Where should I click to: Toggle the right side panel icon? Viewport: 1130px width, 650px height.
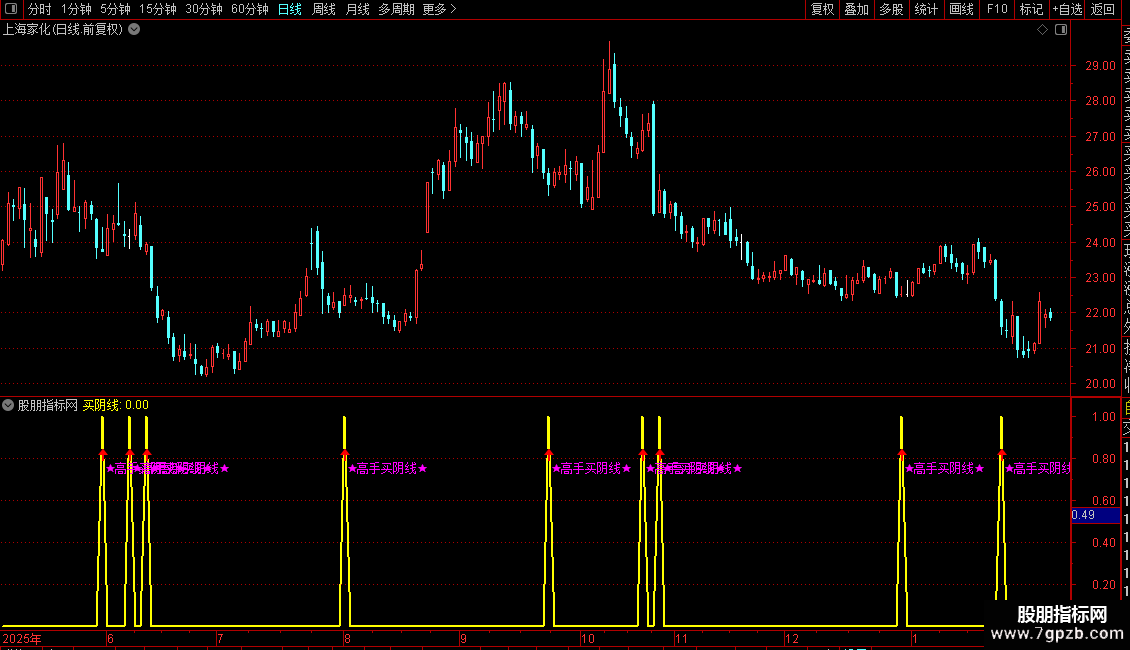[x=1061, y=30]
